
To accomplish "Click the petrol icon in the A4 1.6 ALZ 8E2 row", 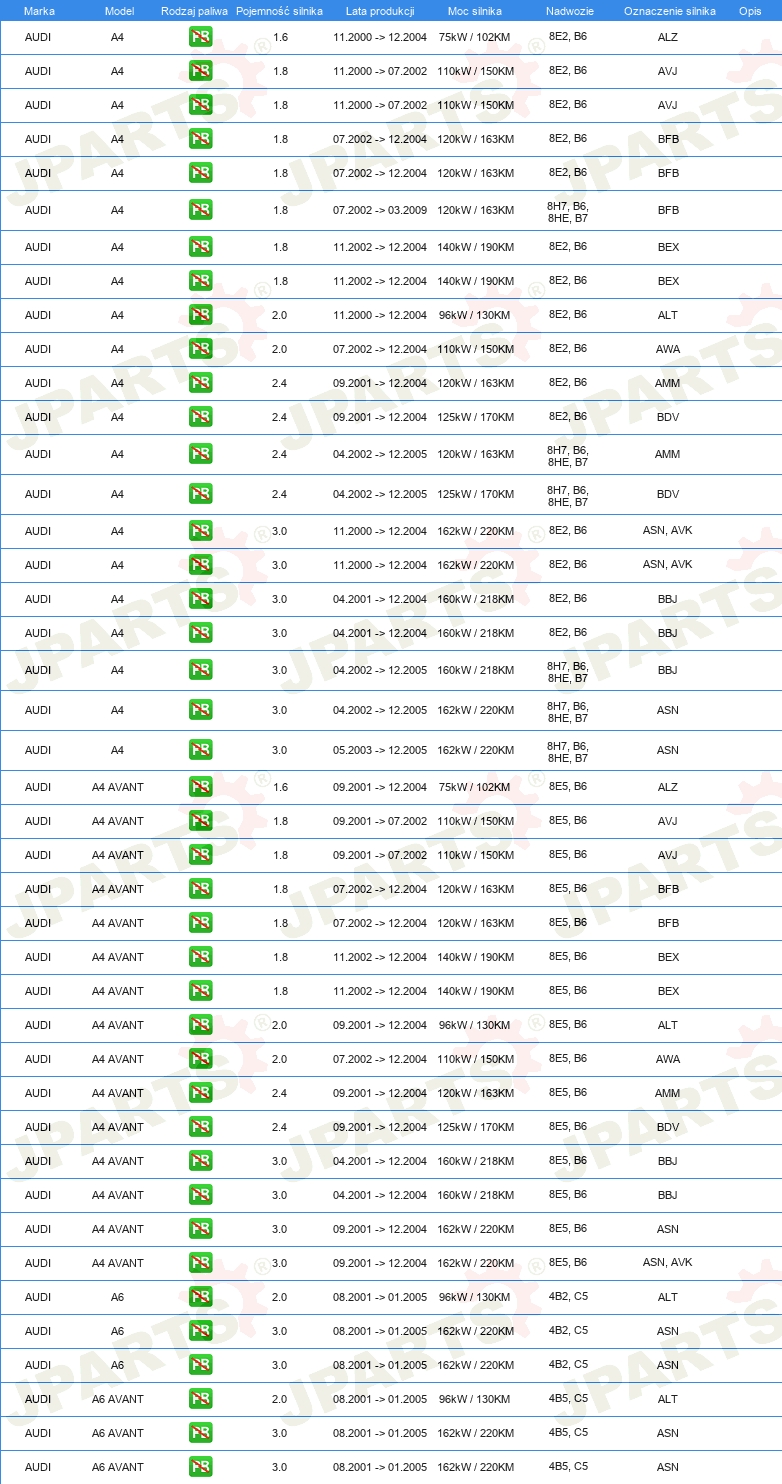I will (200, 37).
